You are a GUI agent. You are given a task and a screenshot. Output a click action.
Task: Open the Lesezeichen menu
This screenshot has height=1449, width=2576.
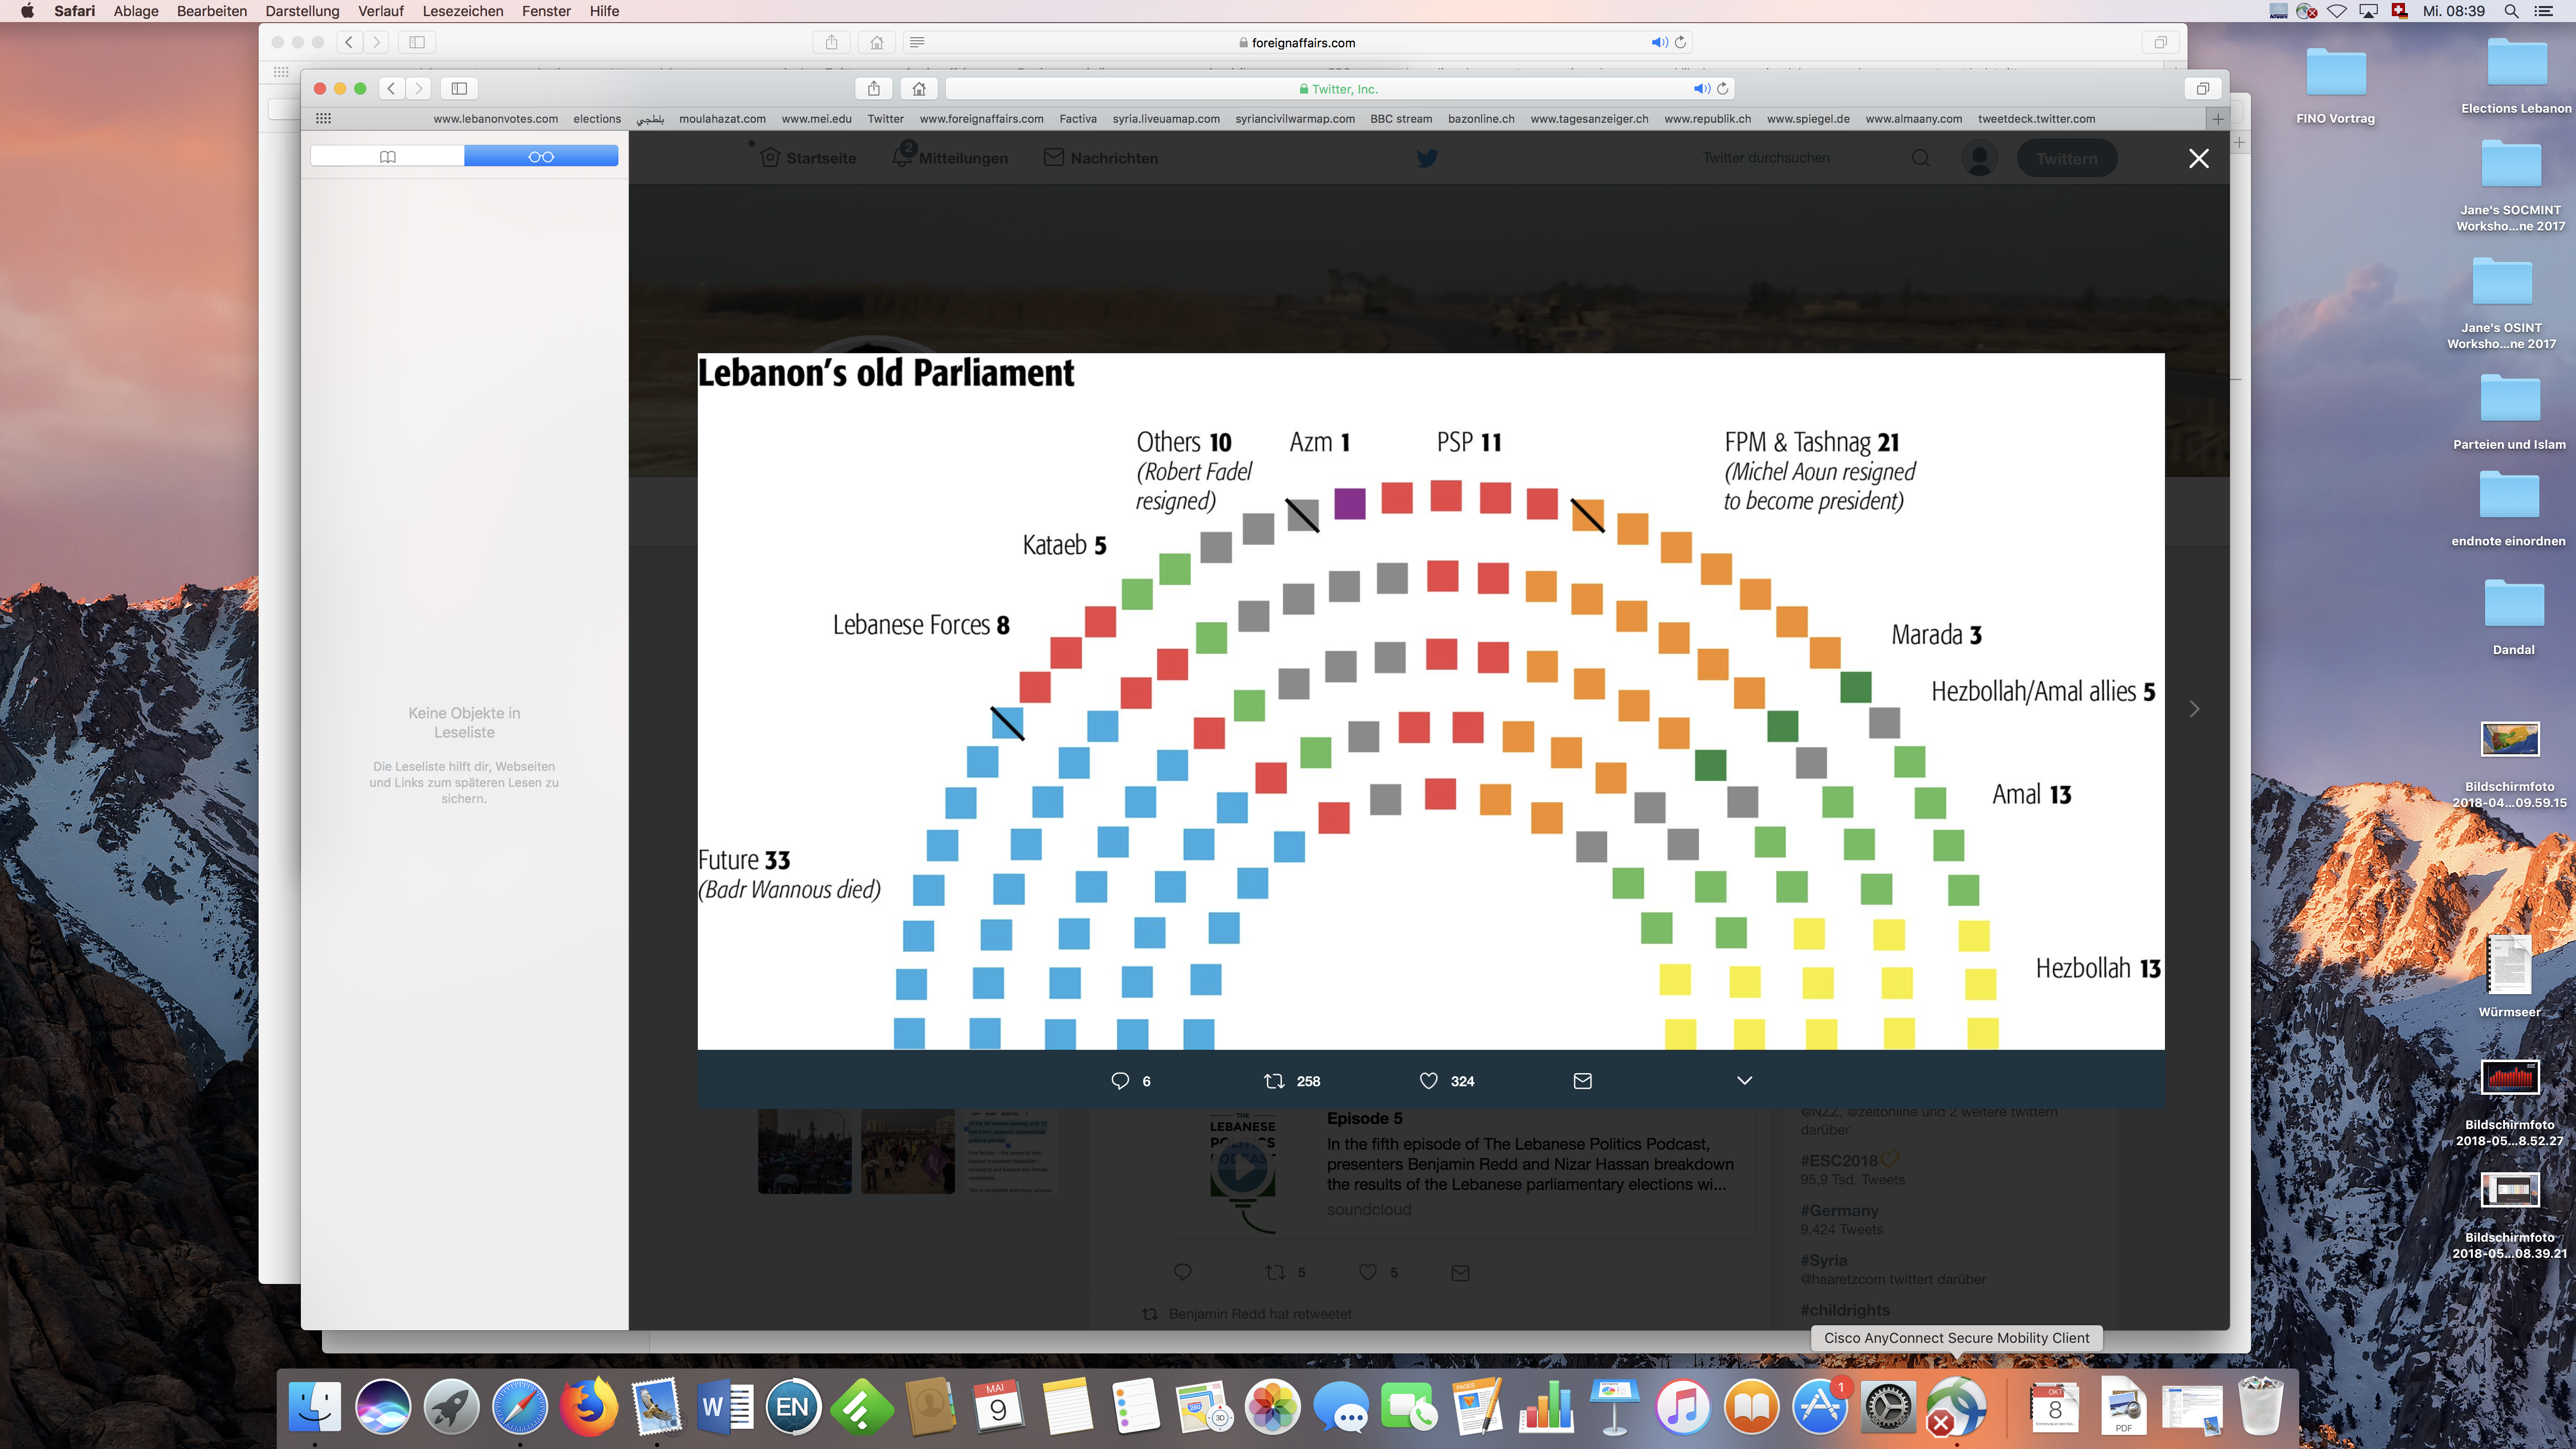click(462, 11)
